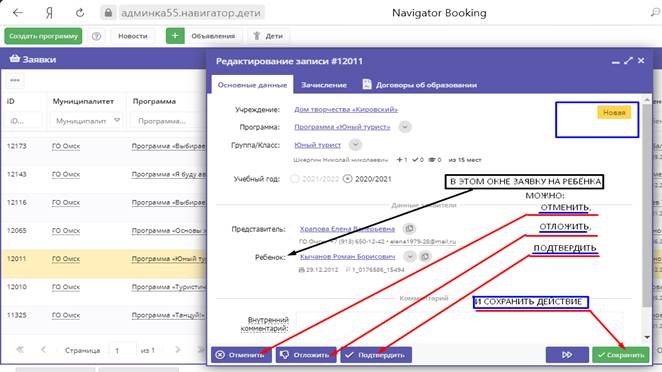
Task: Expand the Программа dropdown arrow
Action: [404, 127]
